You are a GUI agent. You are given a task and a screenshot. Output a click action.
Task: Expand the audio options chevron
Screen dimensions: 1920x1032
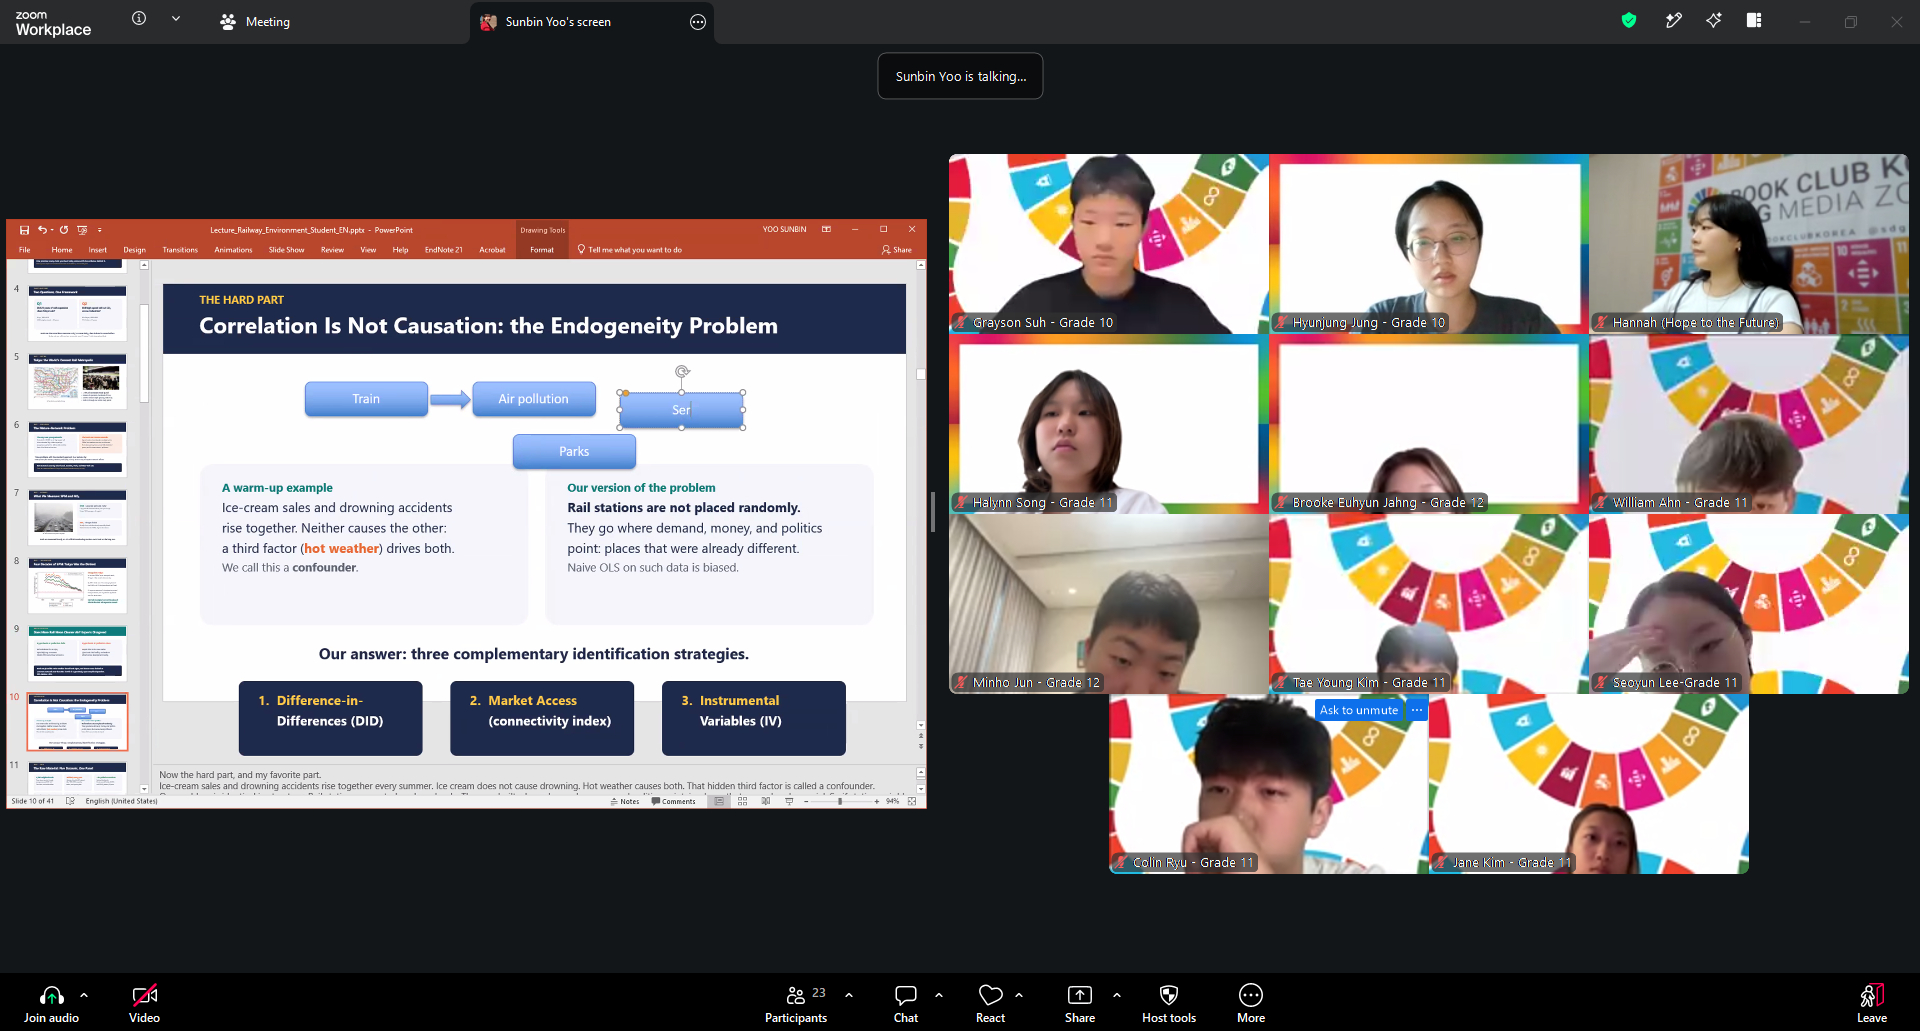84,995
